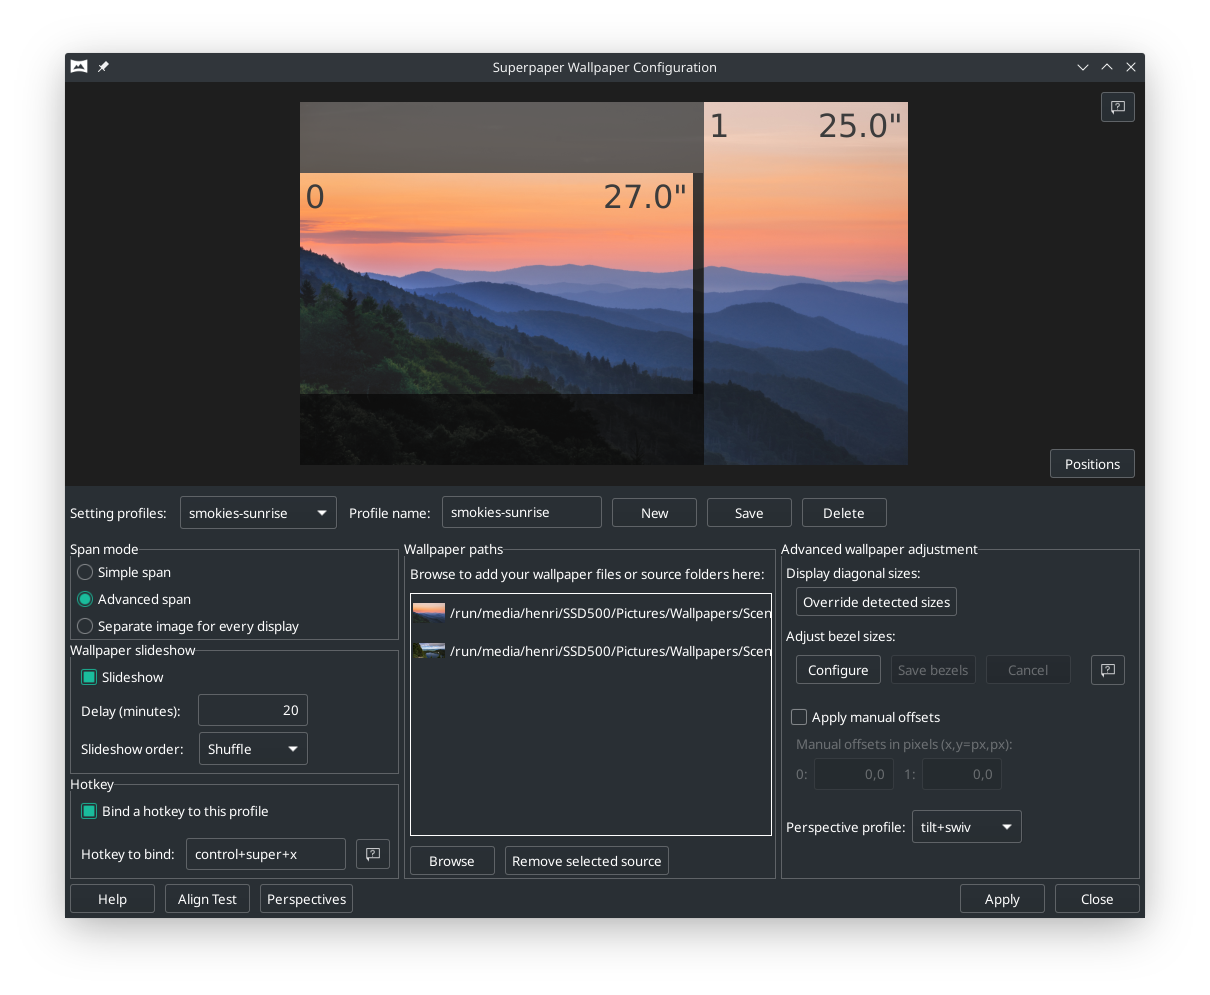Screen dimensions: 1210x995
Task: Click Override detected sizes
Action: (876, 602)
